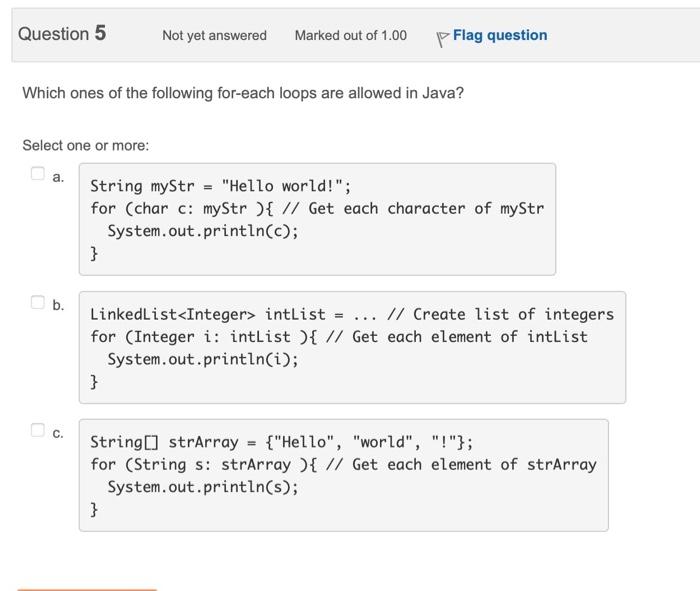Click the 'Marked out of 1.00' text

(x=351, y=35)
